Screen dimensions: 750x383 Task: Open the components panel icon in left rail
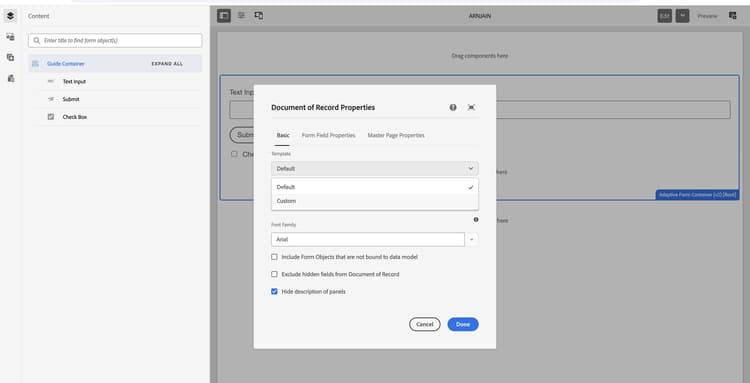click(x=11, y=57)
